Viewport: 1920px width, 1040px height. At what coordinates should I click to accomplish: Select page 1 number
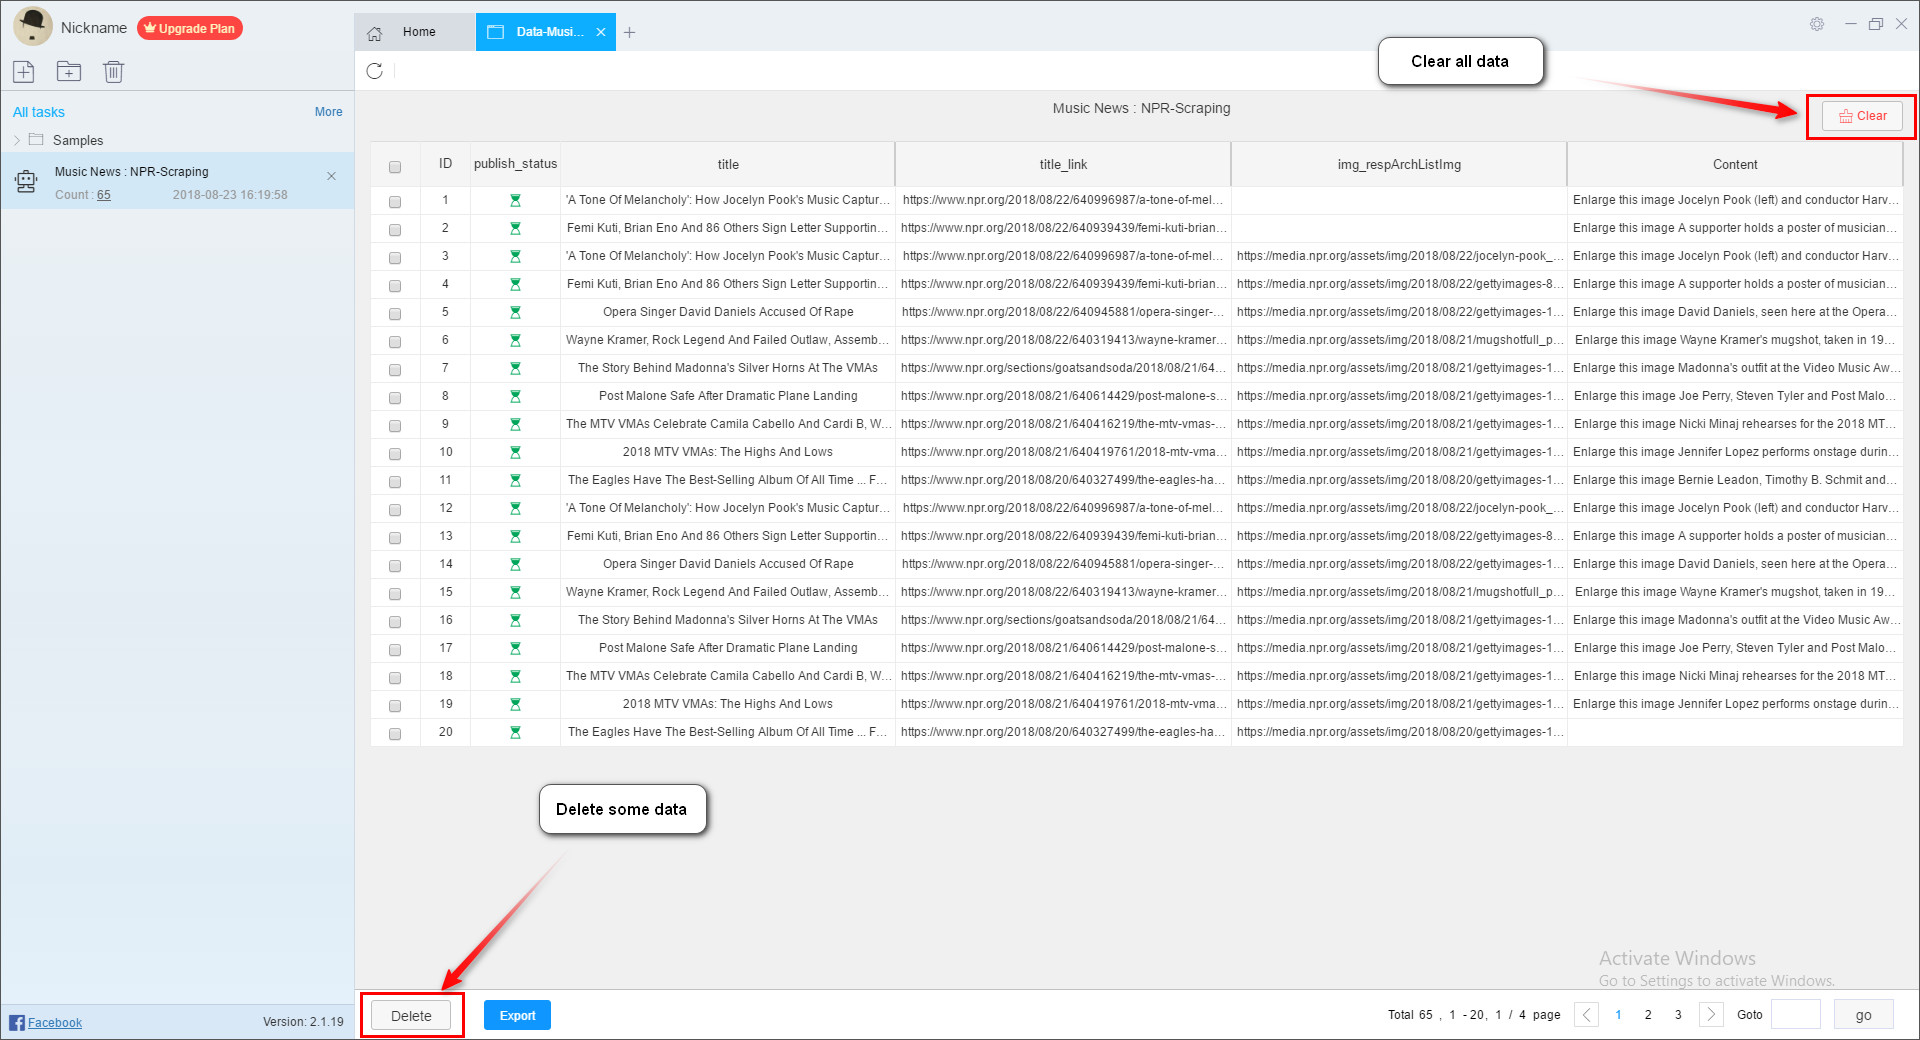[1618, 1015]
